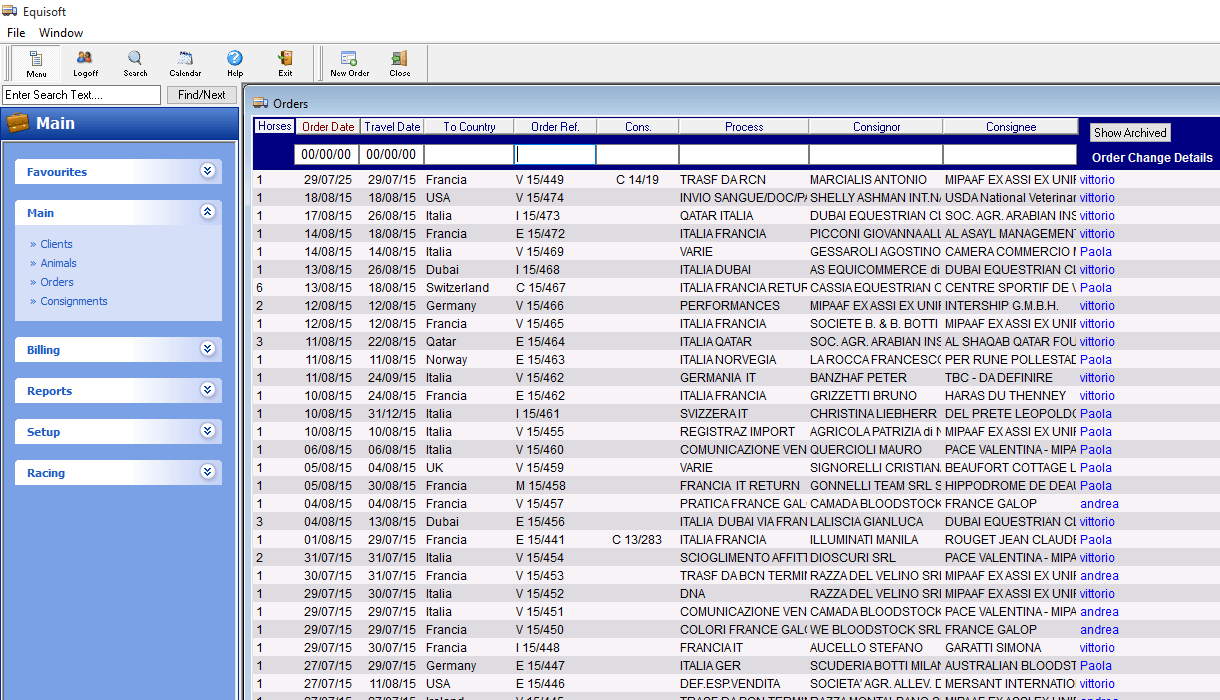Click the To Country filter field
The image size is (1220, 700).
click(469, 154)
